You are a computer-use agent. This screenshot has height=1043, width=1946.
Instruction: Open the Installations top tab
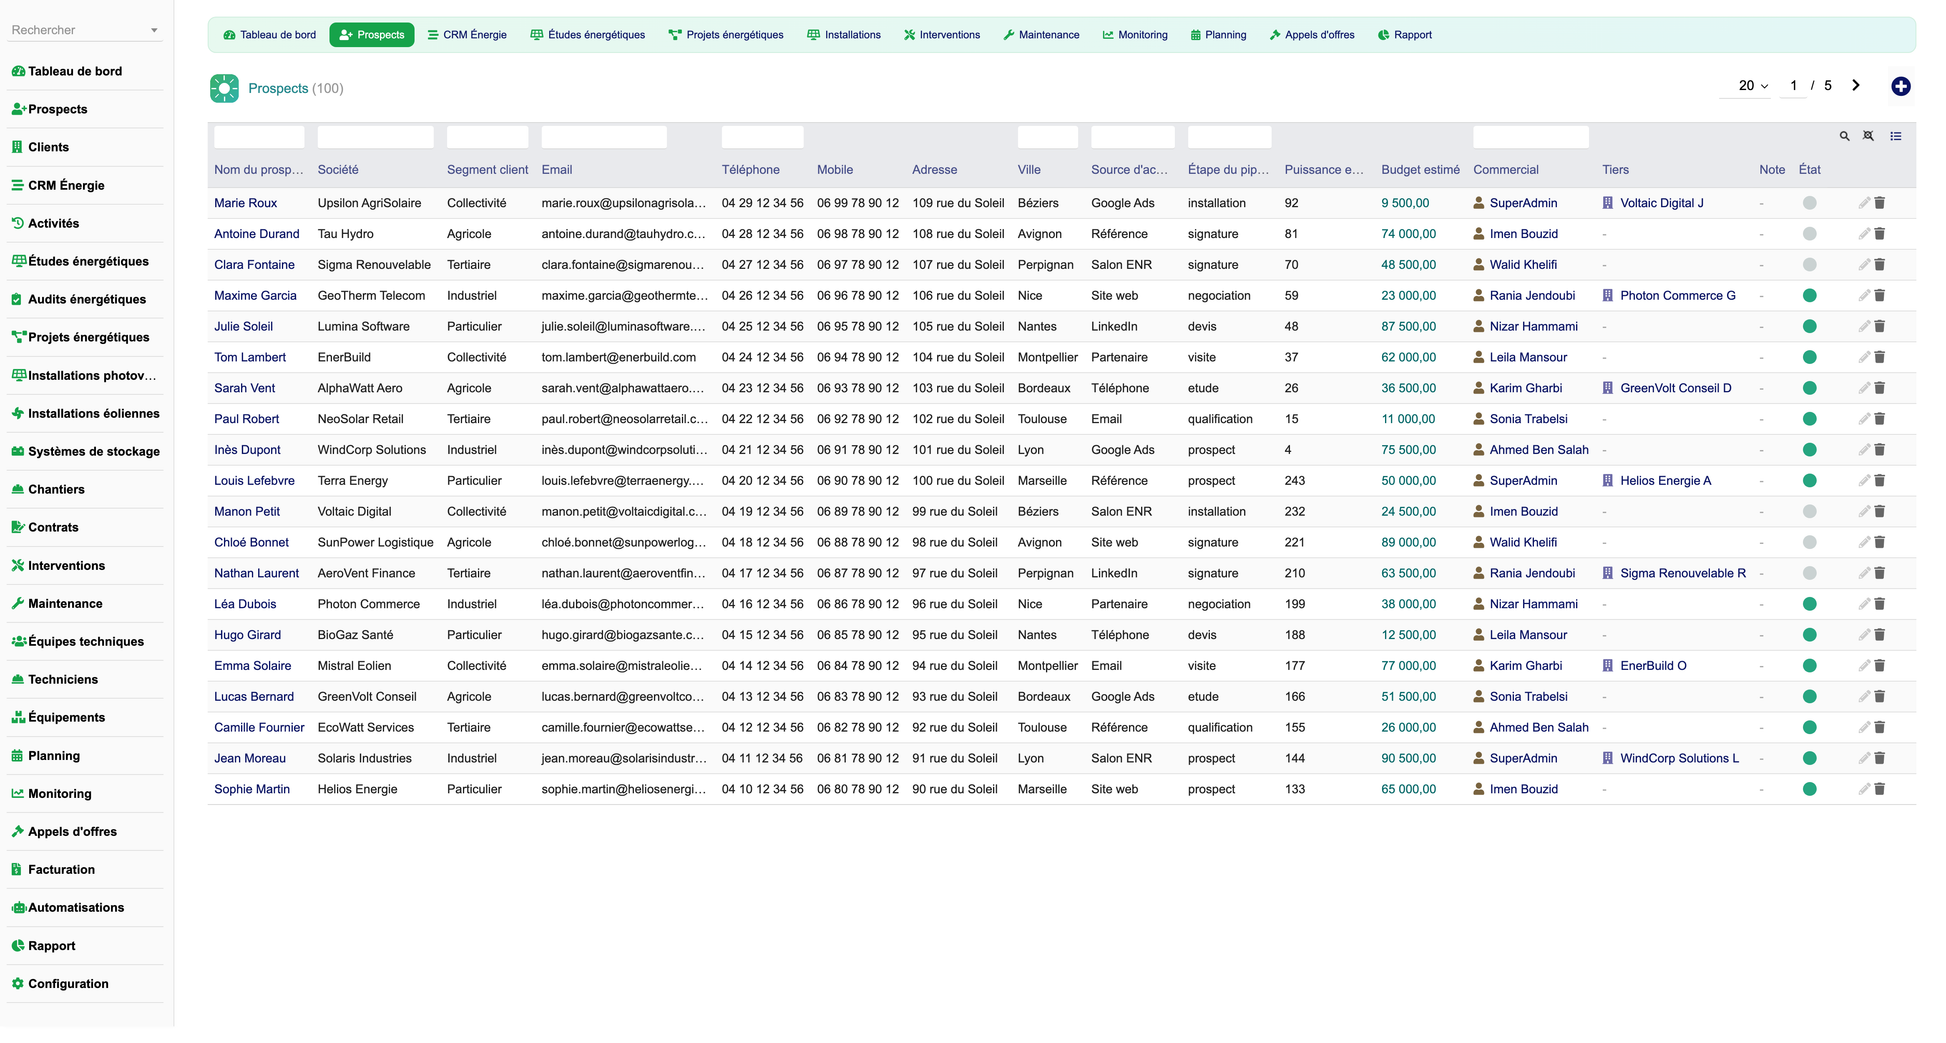(844, 35)
